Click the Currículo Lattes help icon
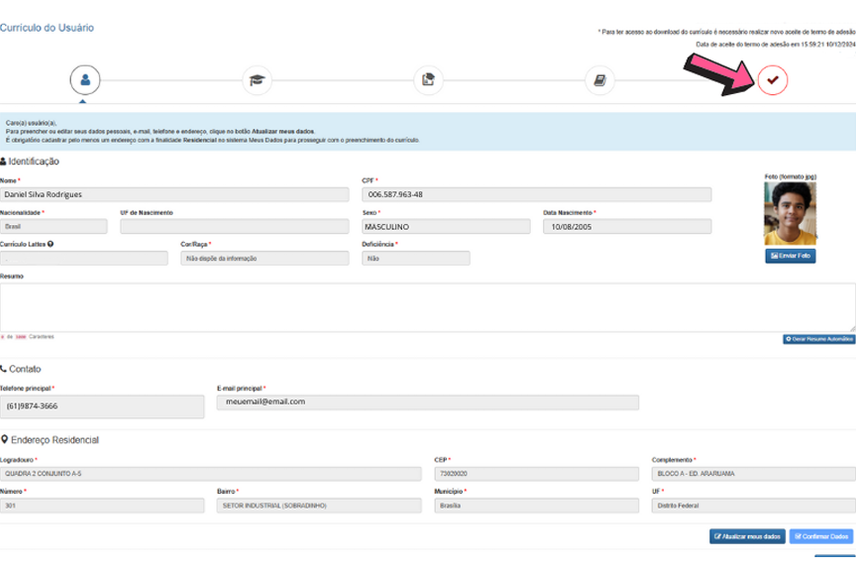The width and height of the screenshot is (856, 570). point(51,244)
